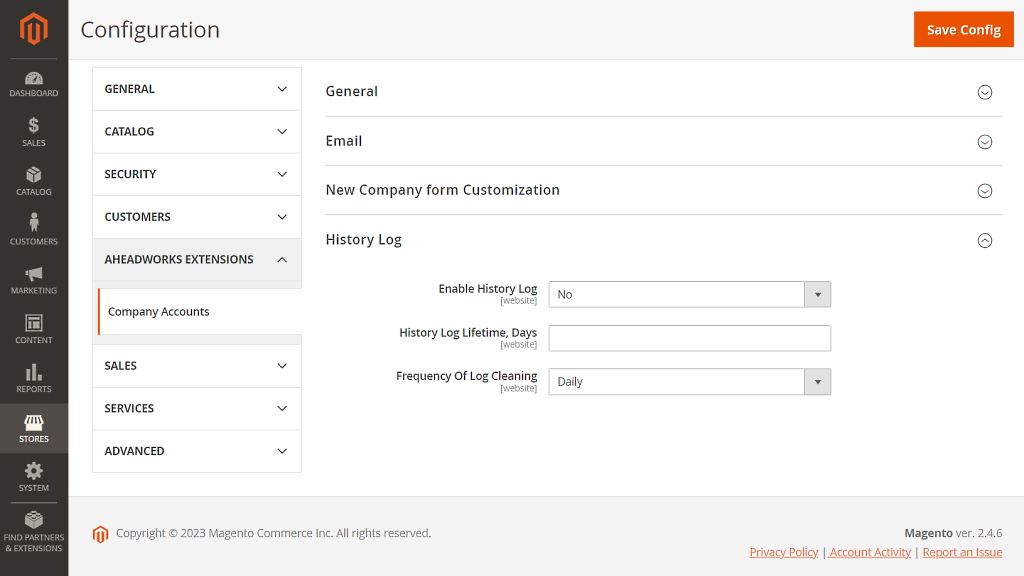This screenshot has height=576, width=1024.
Task: Open the Sales dollar icon menu
Action: pyautogui.click(x=34, y=133)
